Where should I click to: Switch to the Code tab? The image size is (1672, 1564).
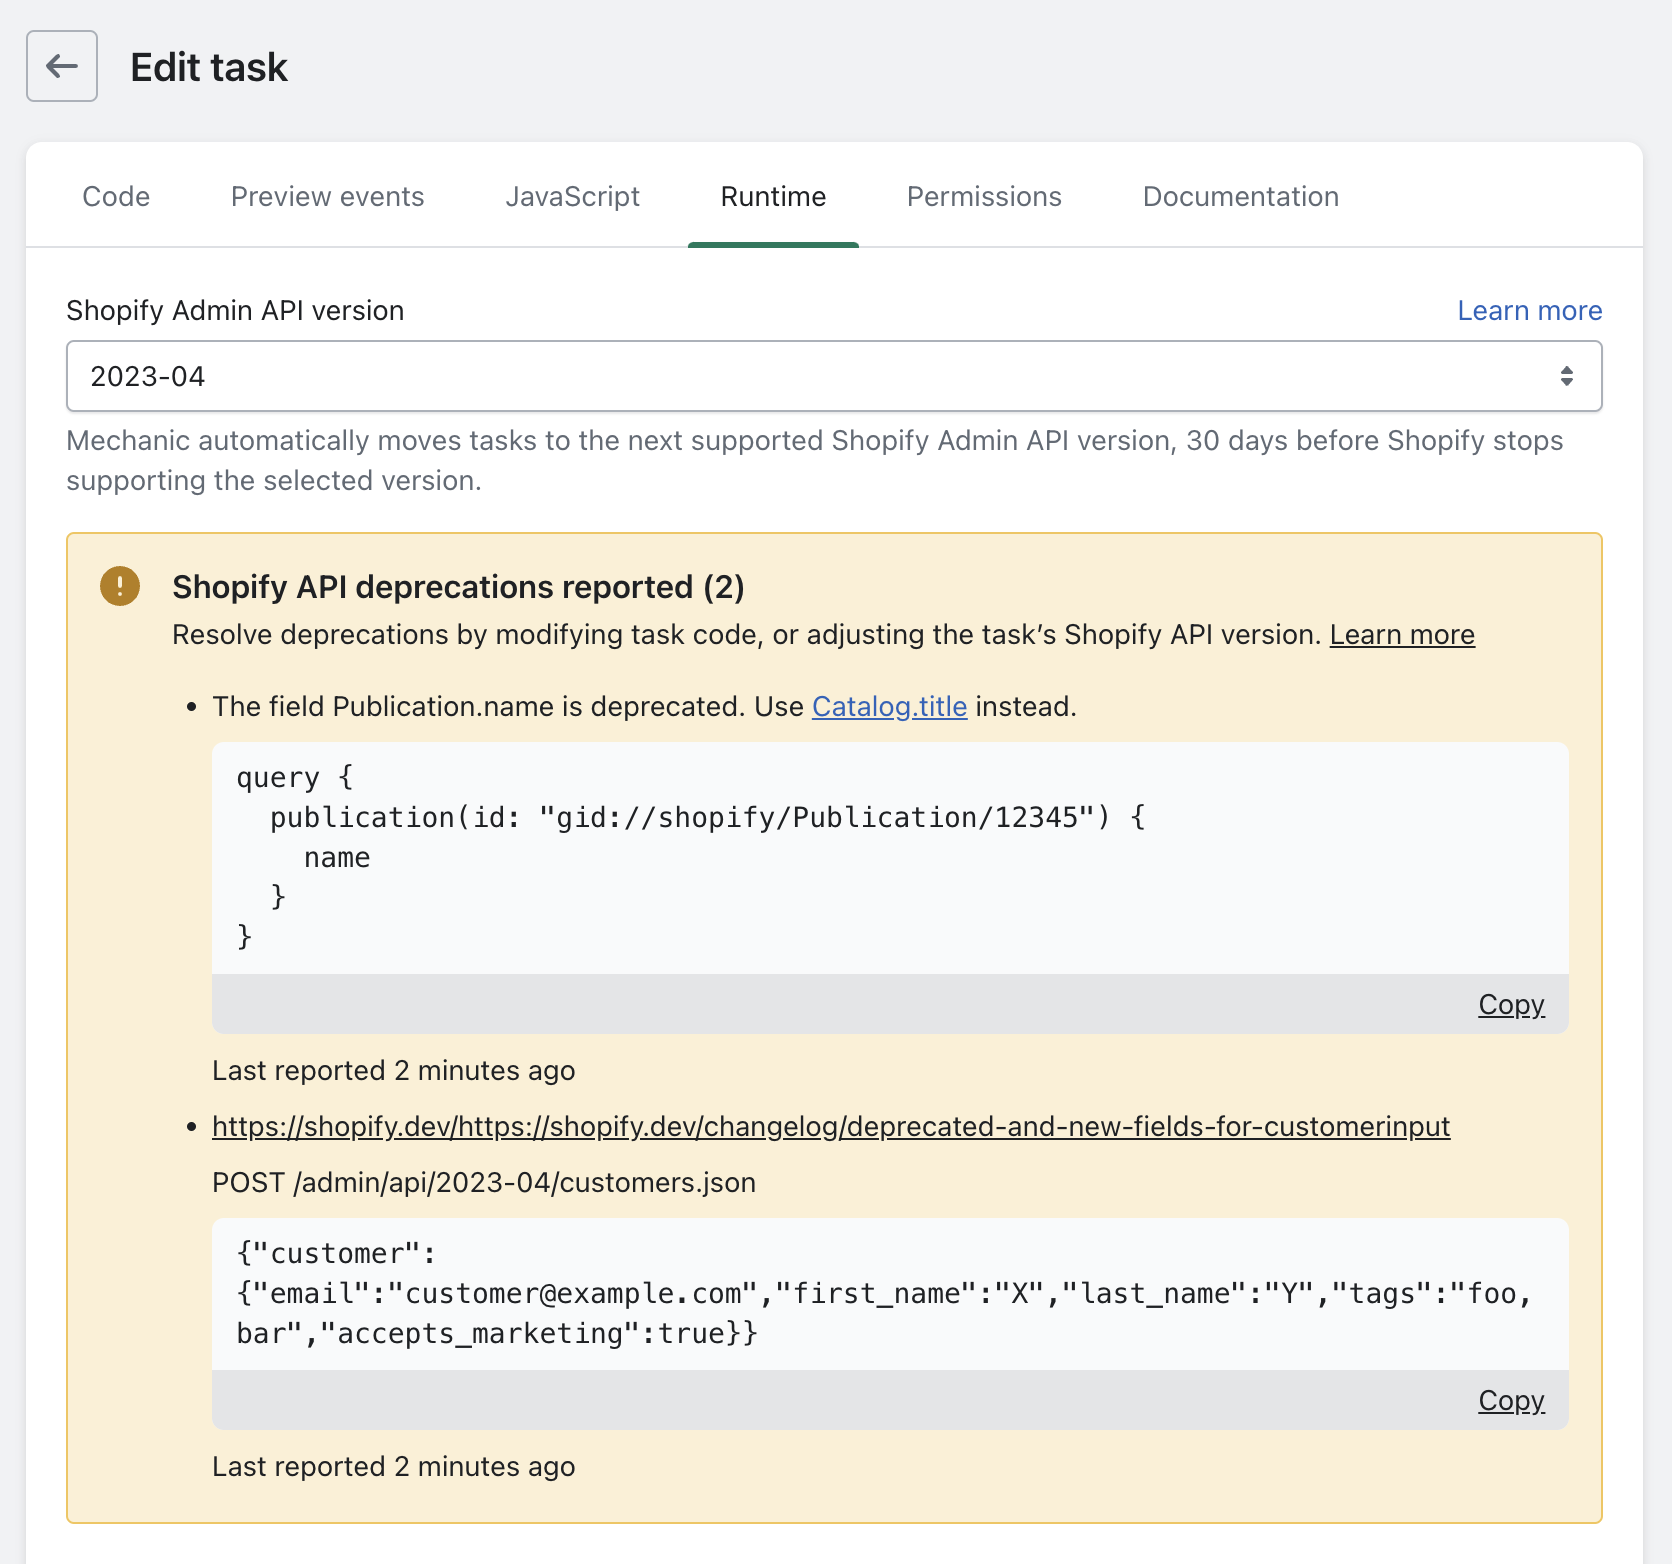[x=116, y=197]
